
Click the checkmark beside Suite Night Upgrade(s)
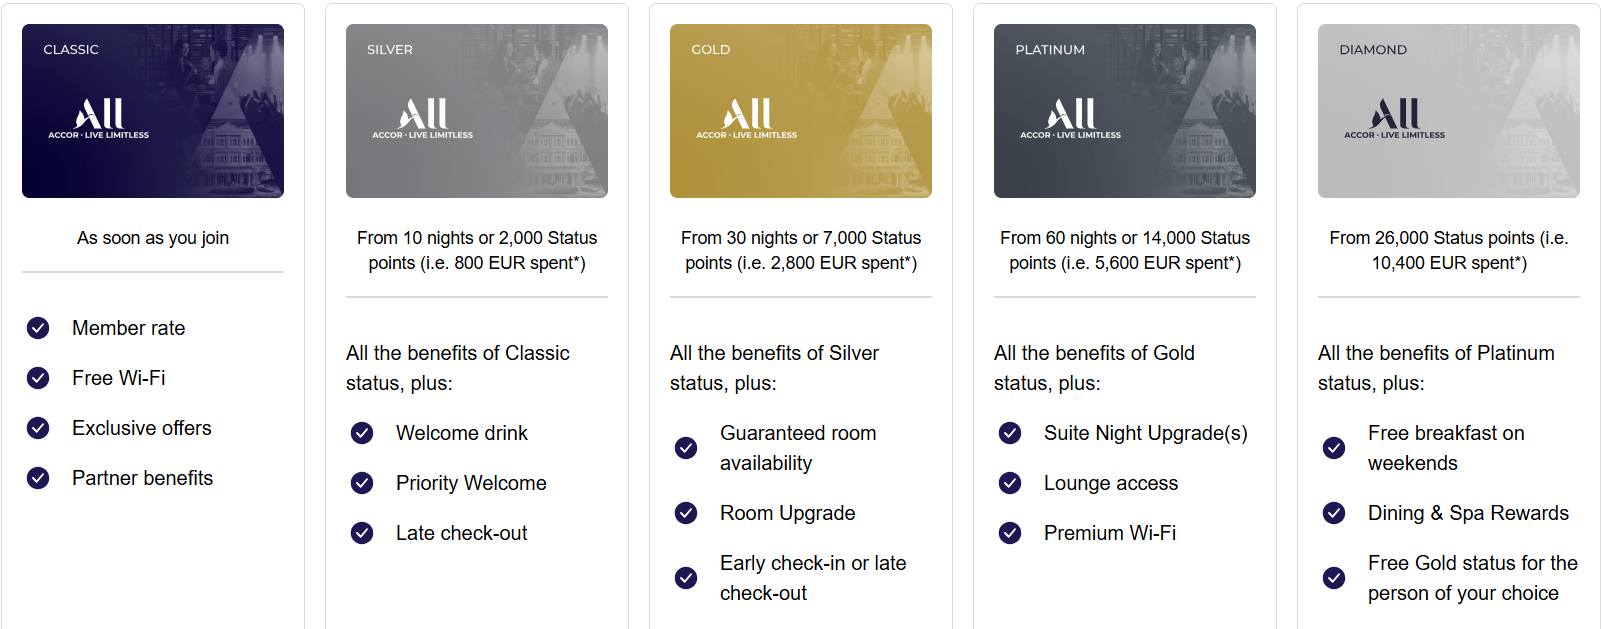click(1010, 433)
